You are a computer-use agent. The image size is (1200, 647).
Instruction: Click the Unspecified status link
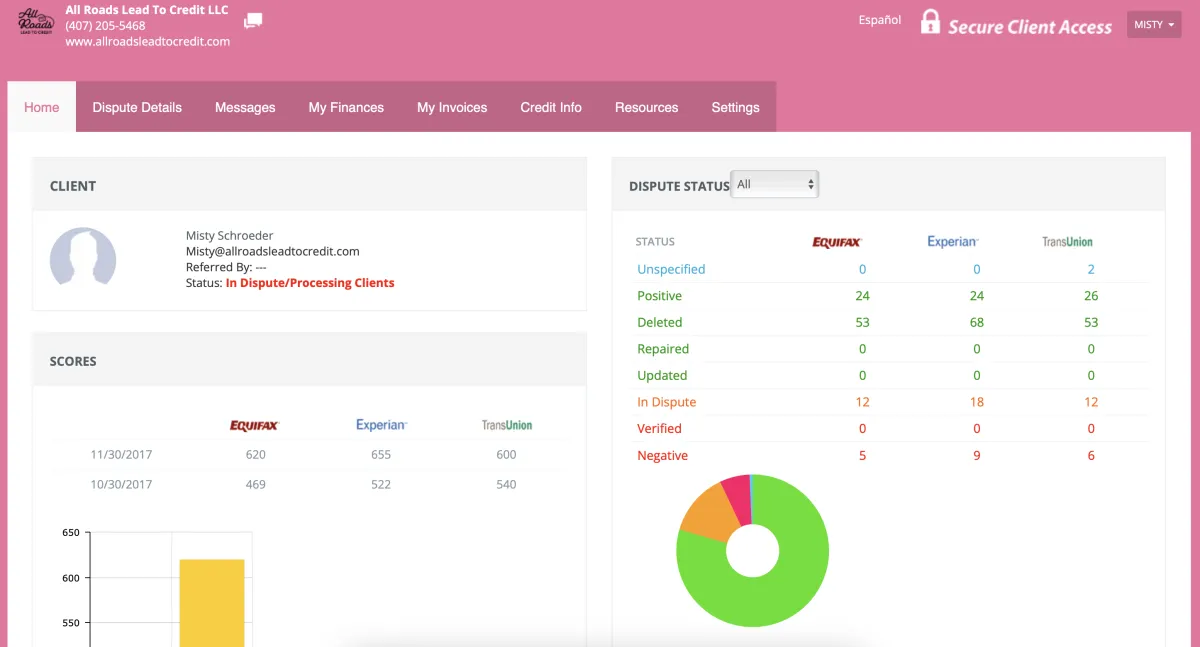click(671, 269)
